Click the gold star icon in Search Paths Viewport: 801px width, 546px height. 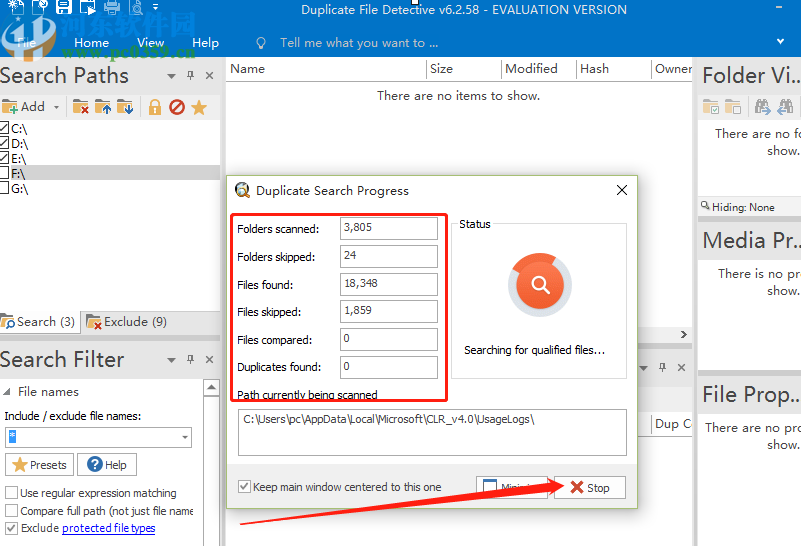click(199, 107)
